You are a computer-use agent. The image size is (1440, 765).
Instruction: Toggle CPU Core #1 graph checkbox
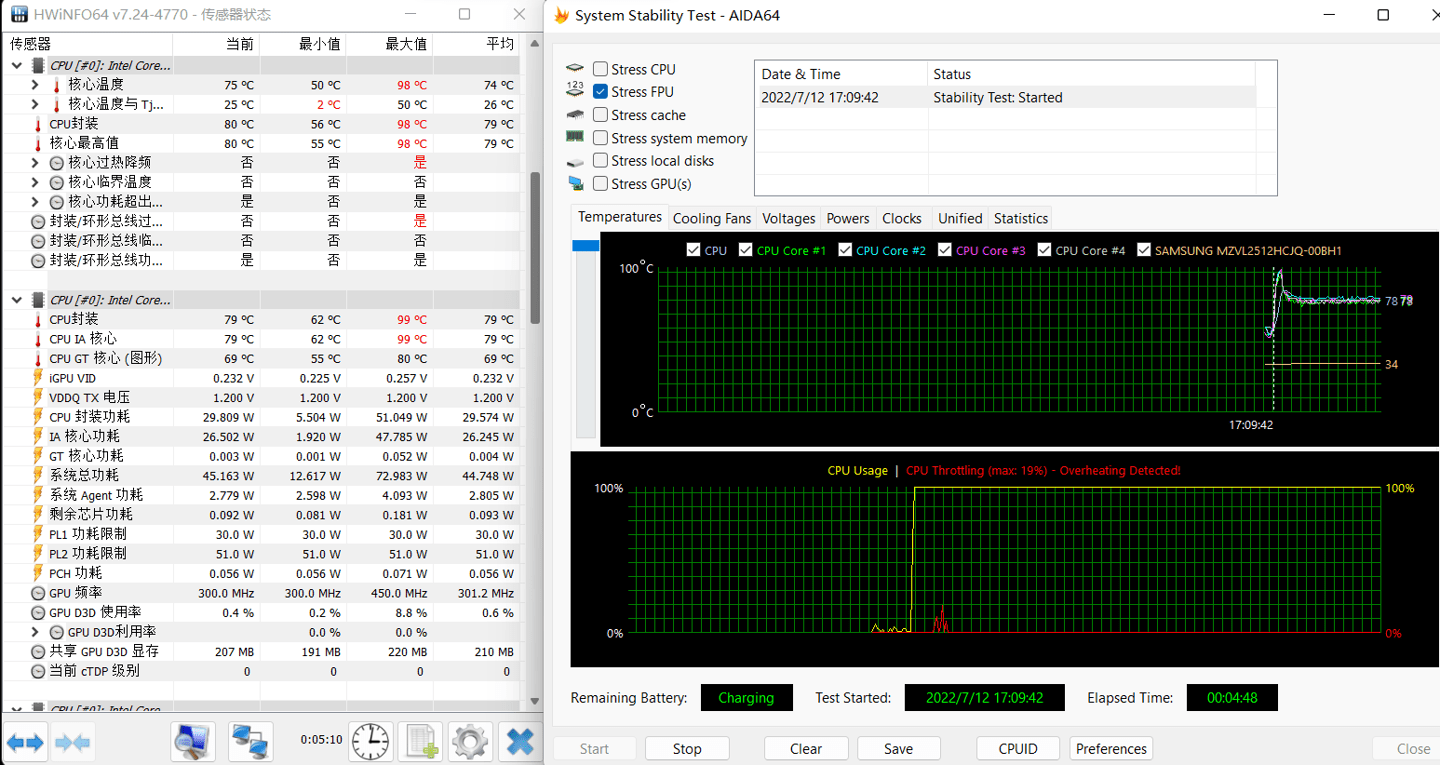(x=745, y=250)
